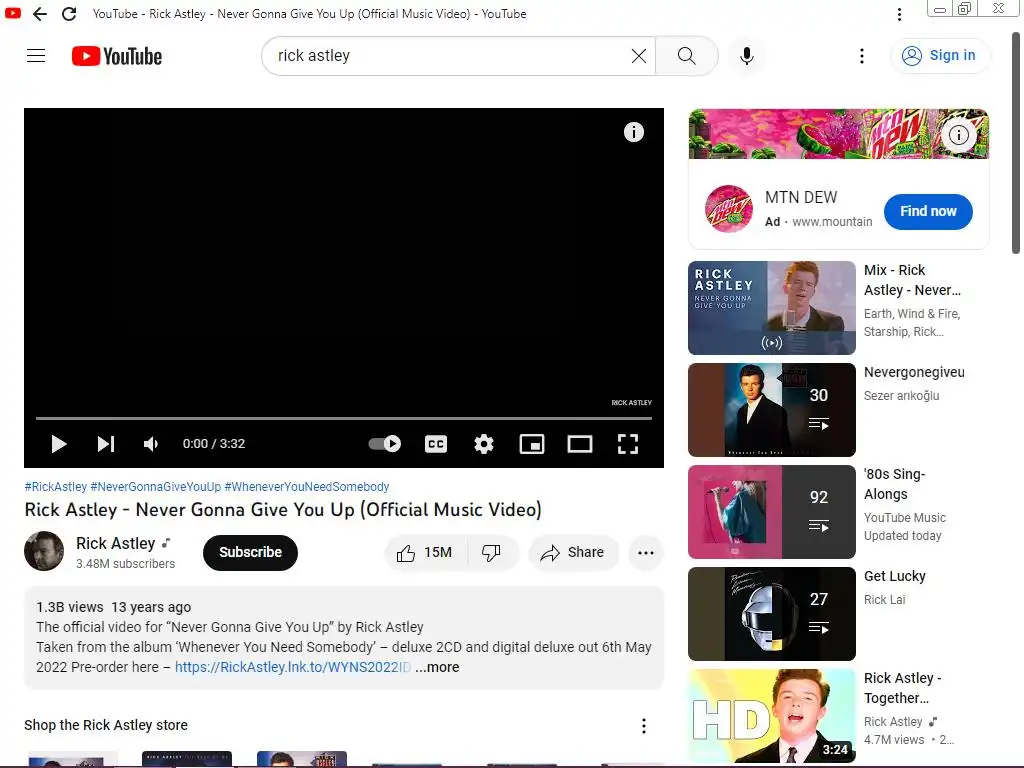This screenshot has height=768, width=1024.
Task: Click the '80s Sing-Alongs title text
Action: pos(895,484)
